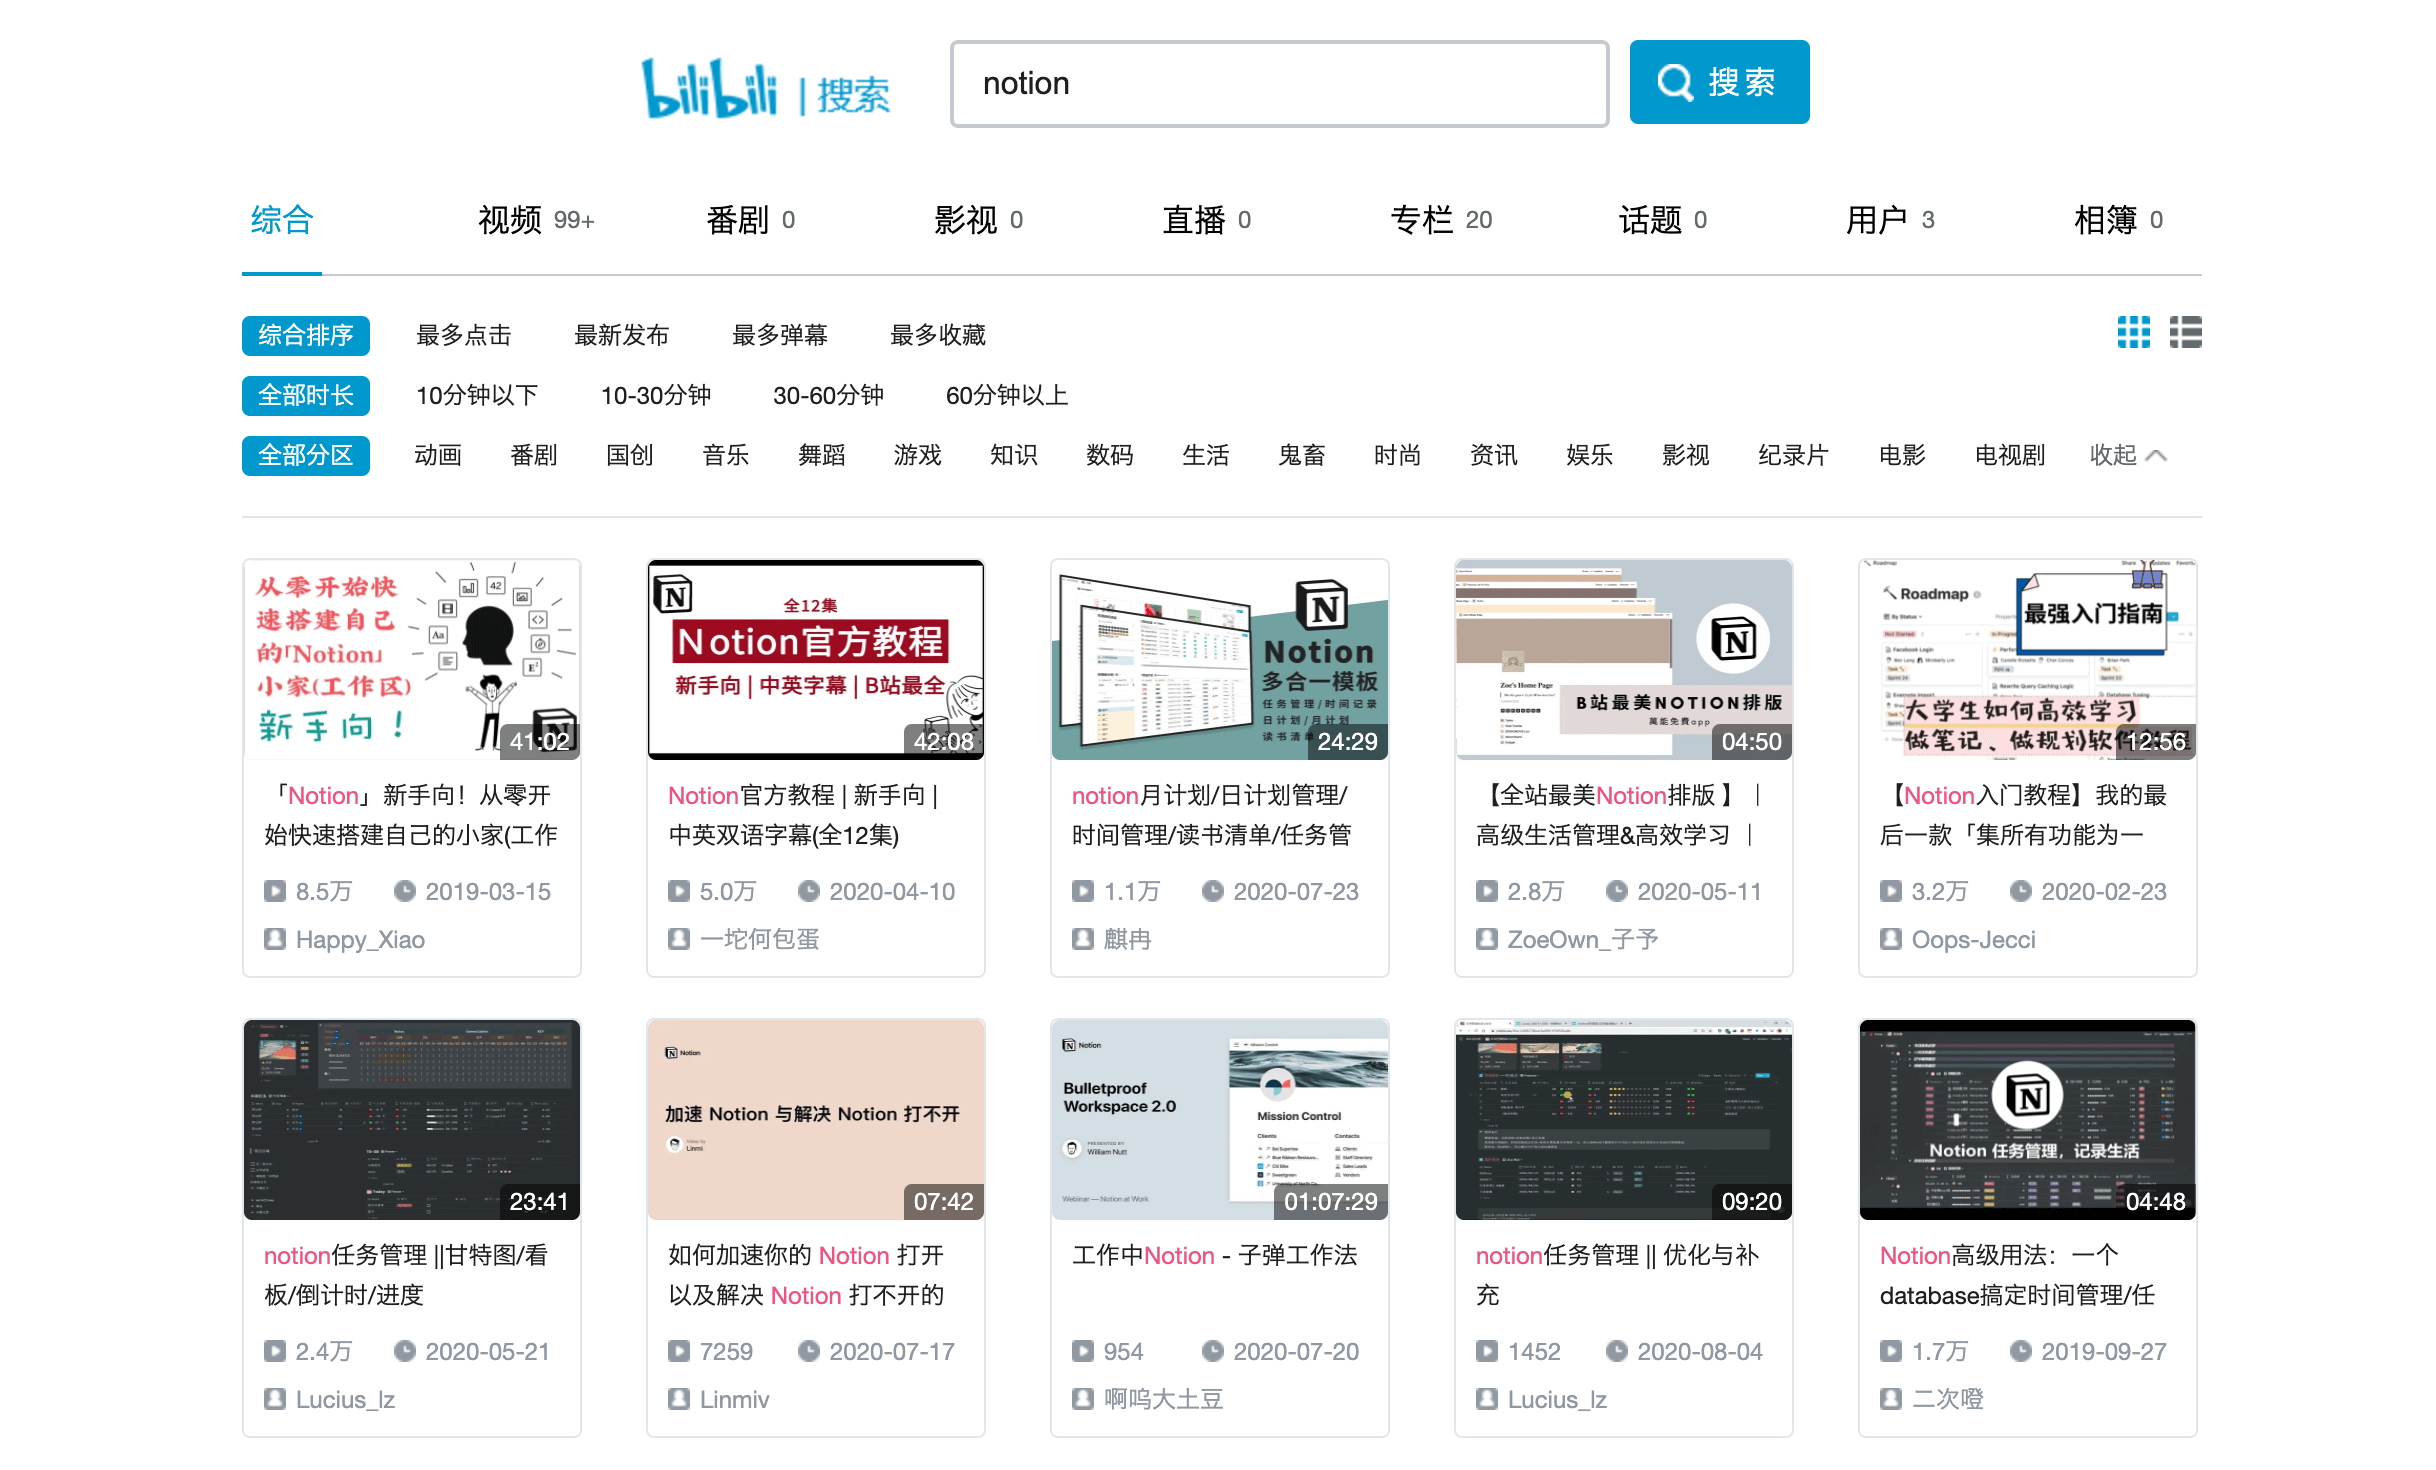Click the uploader icon beside ZoeOwn_子予

coord(1486,939)
